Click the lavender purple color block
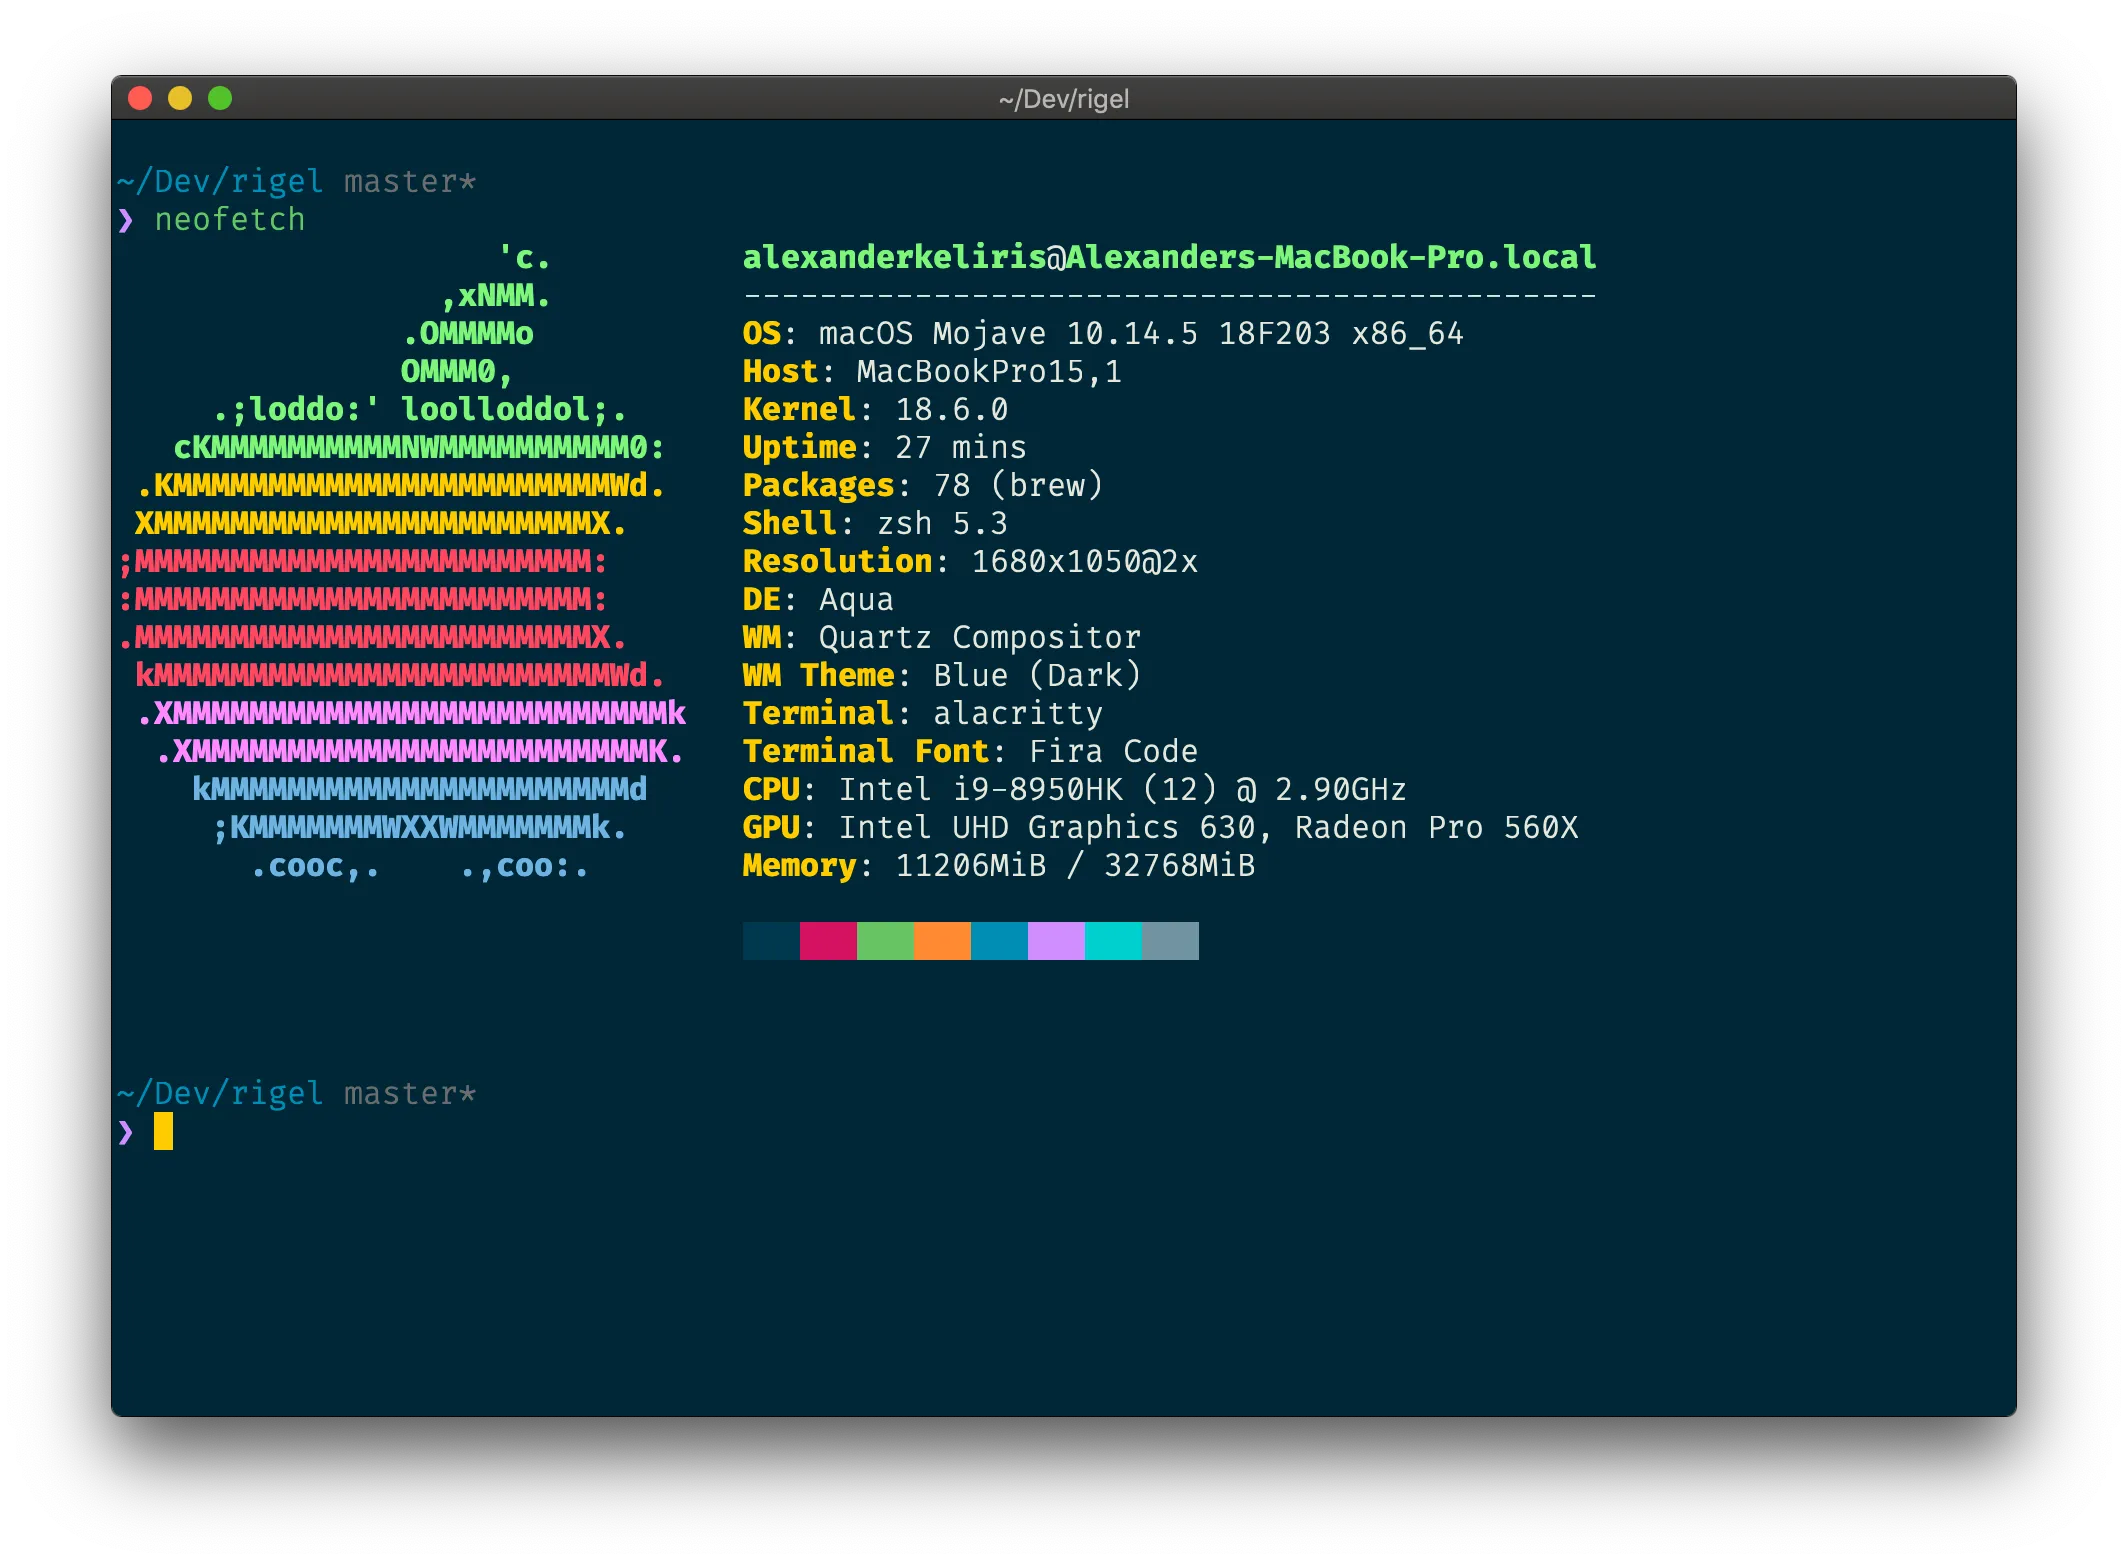Image resolution: width=2128 pixels, height=1564 pixels. tap(1056, 941)
